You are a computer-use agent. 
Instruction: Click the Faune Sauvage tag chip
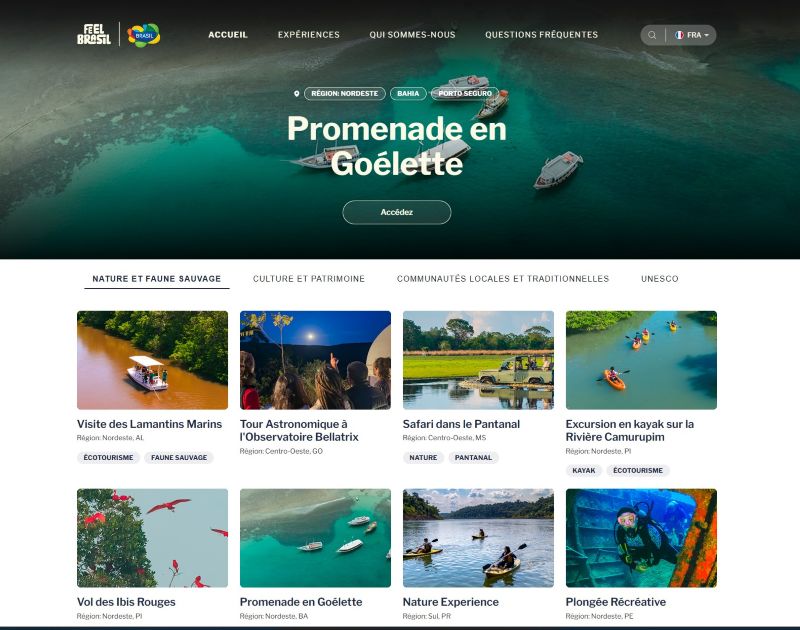coord(179,458)
